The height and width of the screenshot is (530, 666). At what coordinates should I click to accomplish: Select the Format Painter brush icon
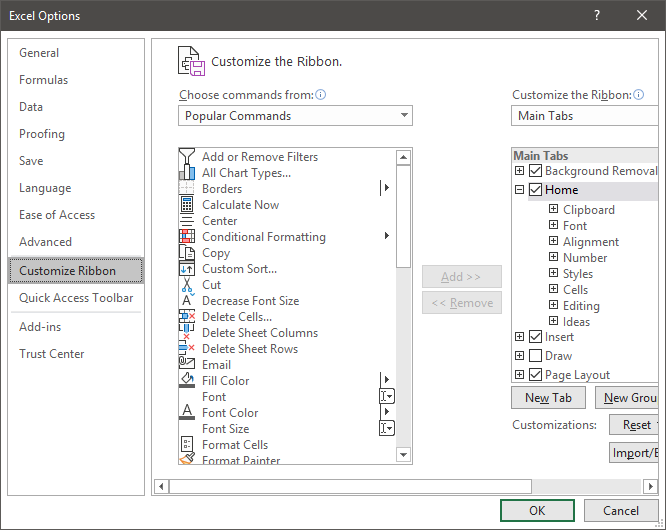187,459
